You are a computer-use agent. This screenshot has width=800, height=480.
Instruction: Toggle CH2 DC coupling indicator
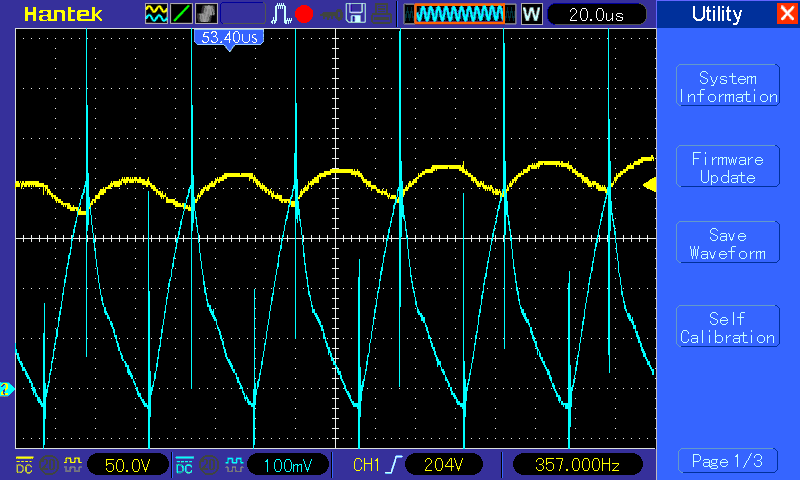click(x=184, y=465)
